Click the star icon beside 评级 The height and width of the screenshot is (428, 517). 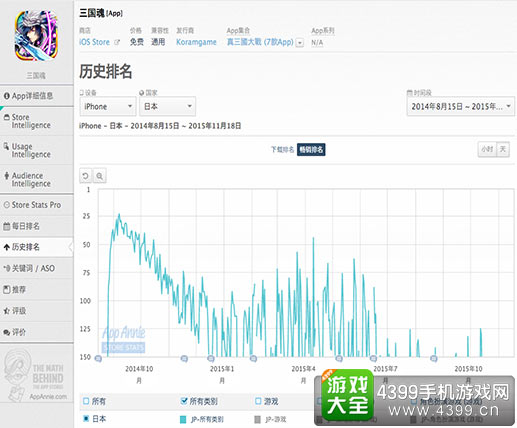[x=6, y=311]
